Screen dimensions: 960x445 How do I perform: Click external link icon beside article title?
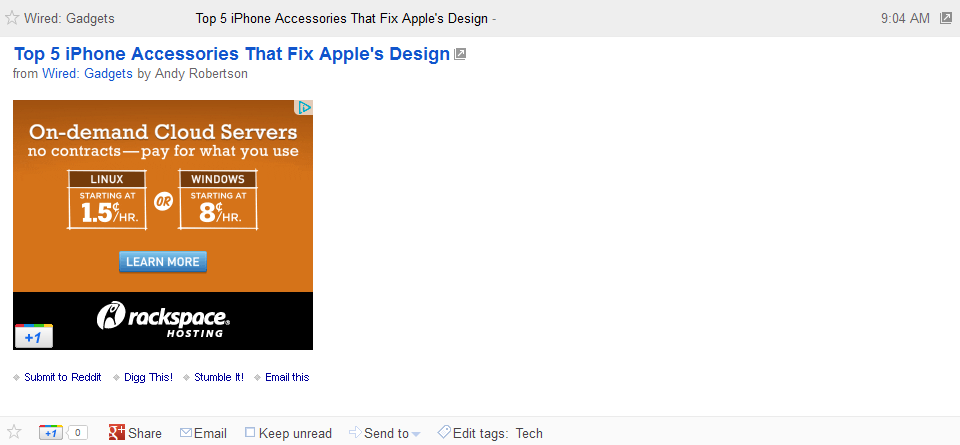(460, 54)
